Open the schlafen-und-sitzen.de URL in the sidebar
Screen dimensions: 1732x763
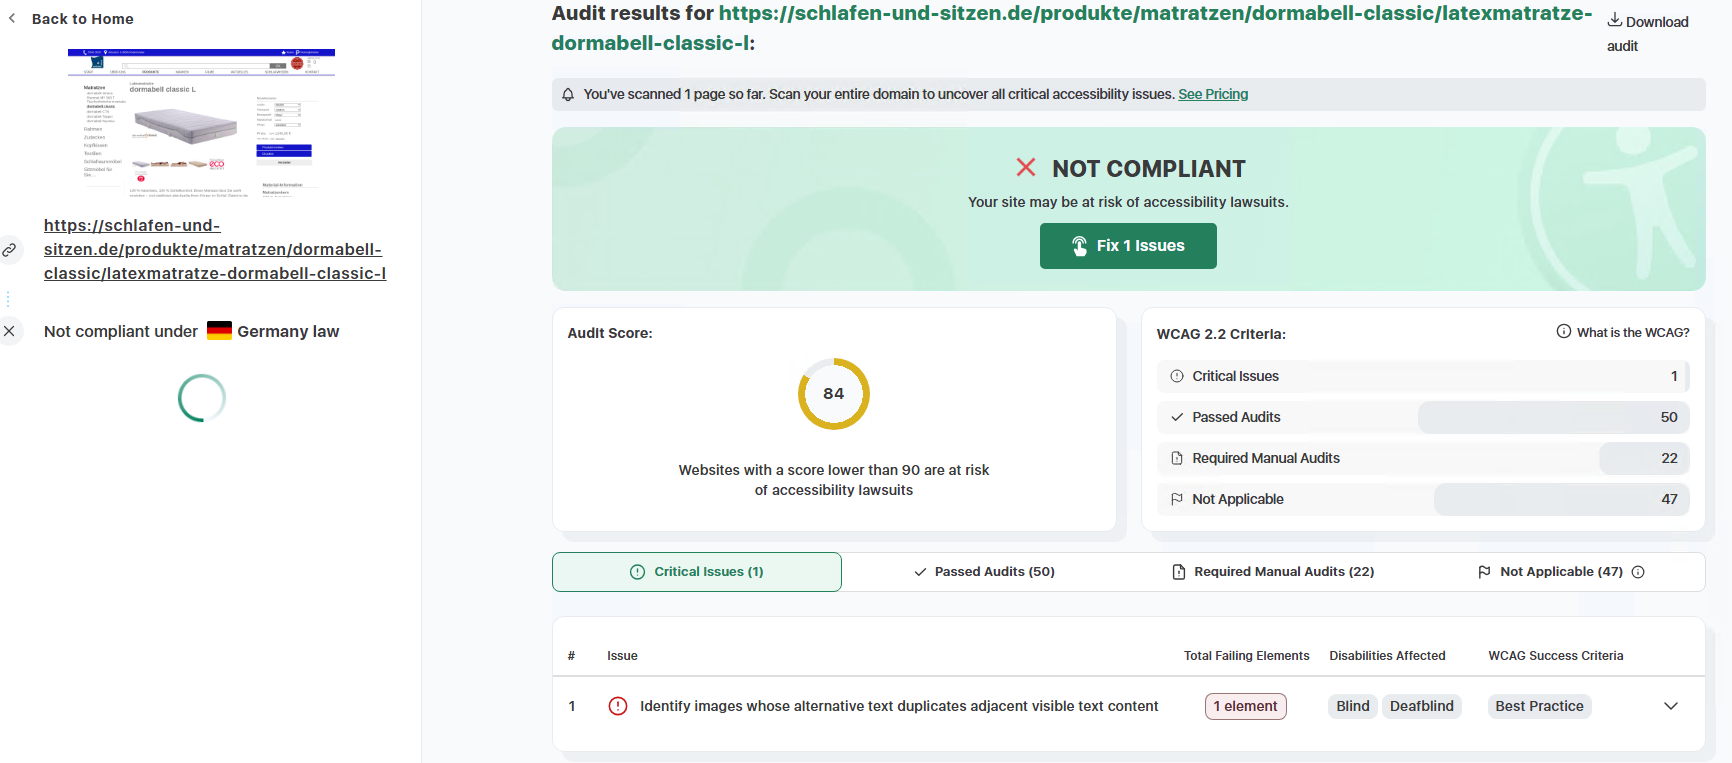tap(215, 250)
